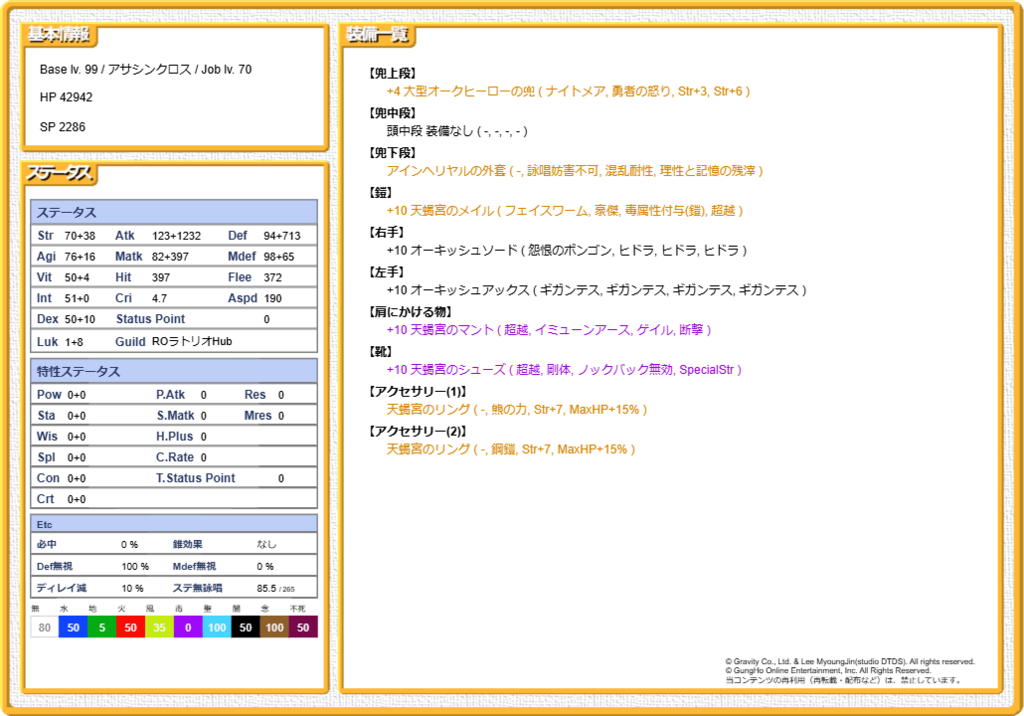Click the Int value 51+0
1024x716 pixels.
[x=77, y=299]
